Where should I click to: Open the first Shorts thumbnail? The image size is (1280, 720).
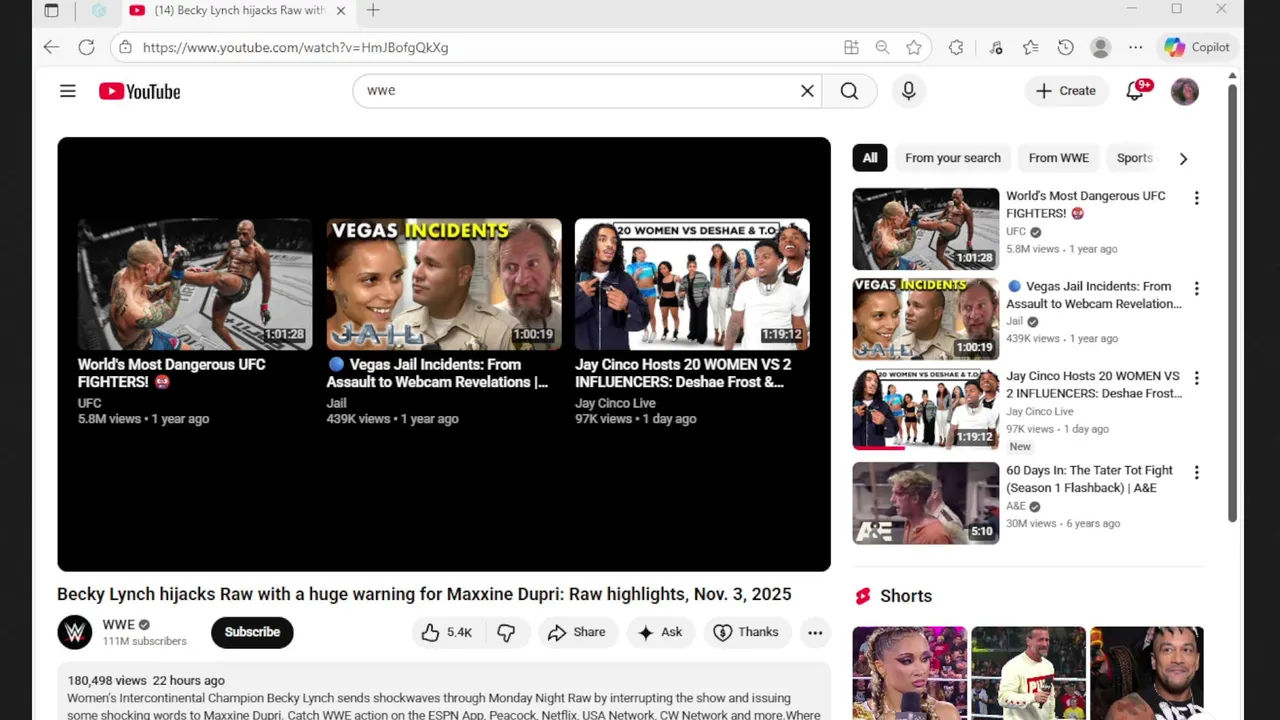pyautogui.click(x=909, y=673)
